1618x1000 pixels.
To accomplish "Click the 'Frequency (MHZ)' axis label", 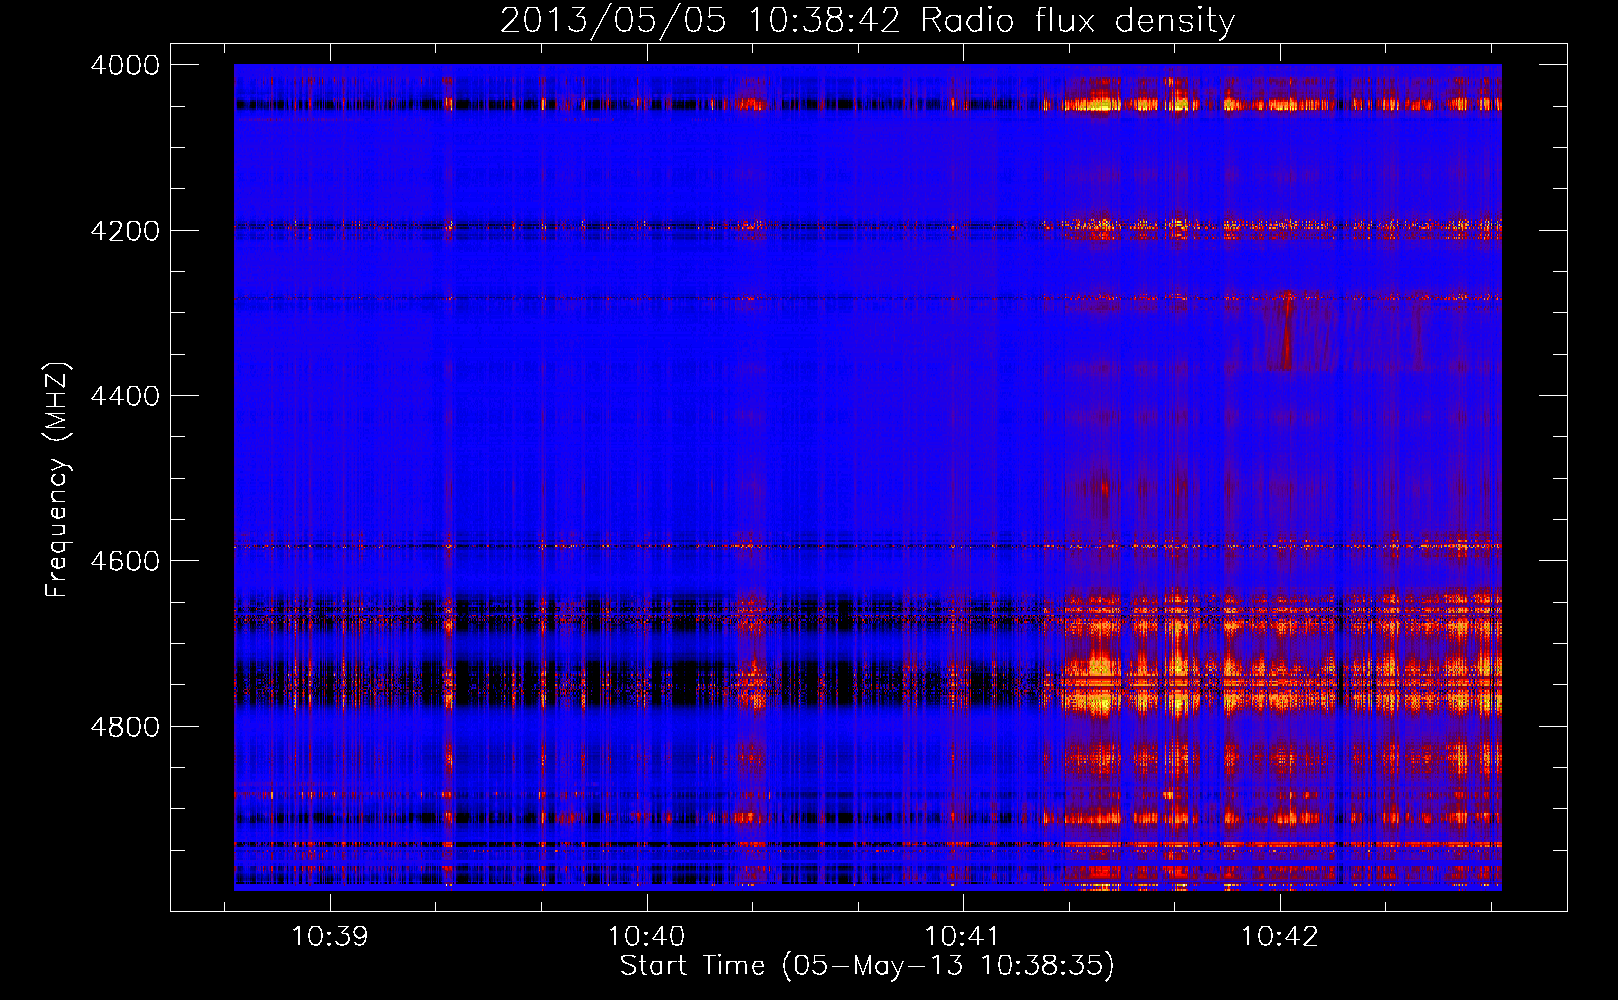I will tap(58, 480).
